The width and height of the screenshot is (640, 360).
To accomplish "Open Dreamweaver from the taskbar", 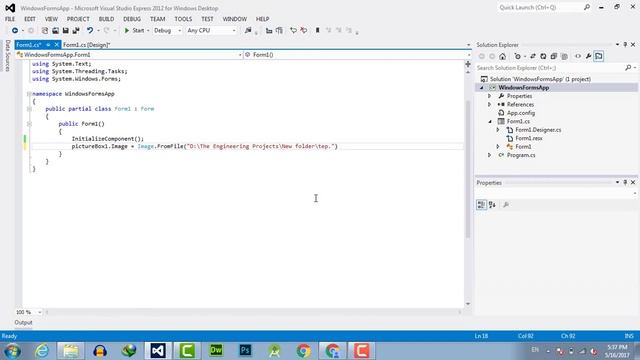I will pos(216,351).
